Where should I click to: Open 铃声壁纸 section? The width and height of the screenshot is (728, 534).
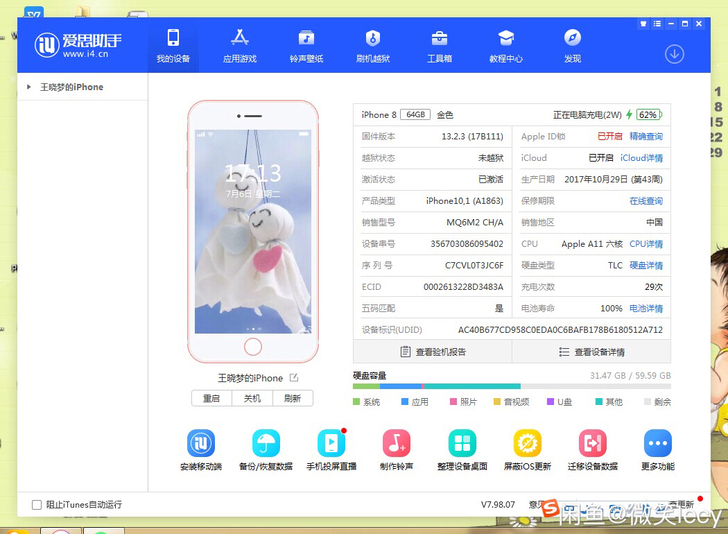pos(306,46)
